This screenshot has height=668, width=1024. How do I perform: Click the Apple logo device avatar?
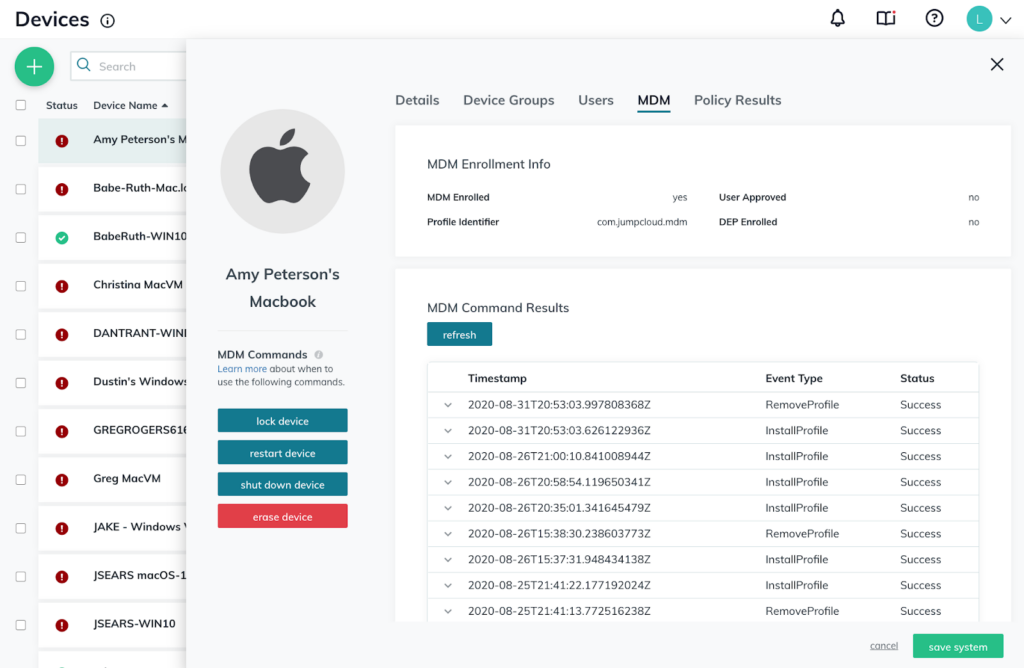282,171
